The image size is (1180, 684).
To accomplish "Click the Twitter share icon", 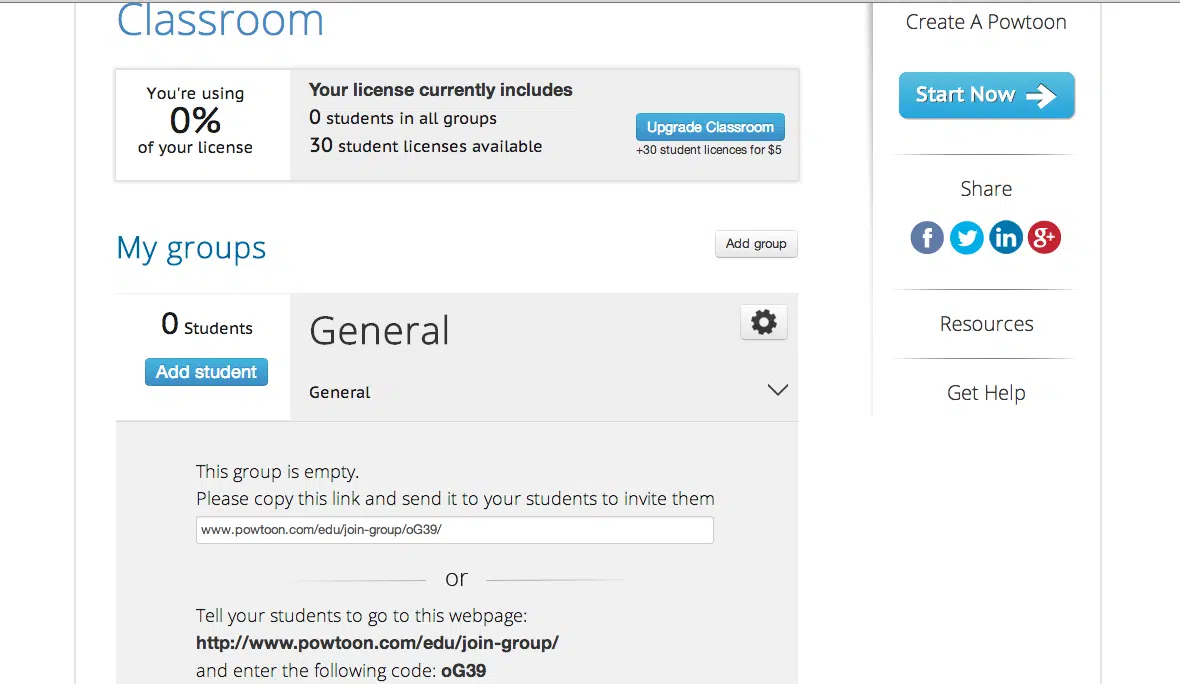I will tap(966, 238).
